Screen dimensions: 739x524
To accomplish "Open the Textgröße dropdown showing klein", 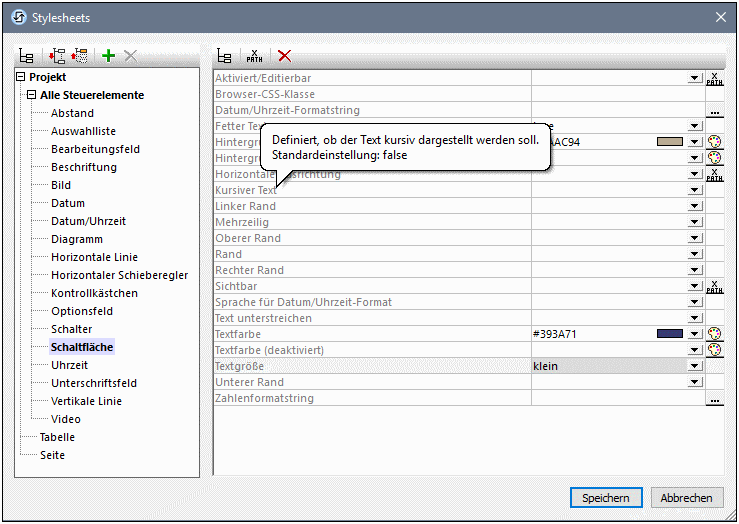I will pos(694,366).
